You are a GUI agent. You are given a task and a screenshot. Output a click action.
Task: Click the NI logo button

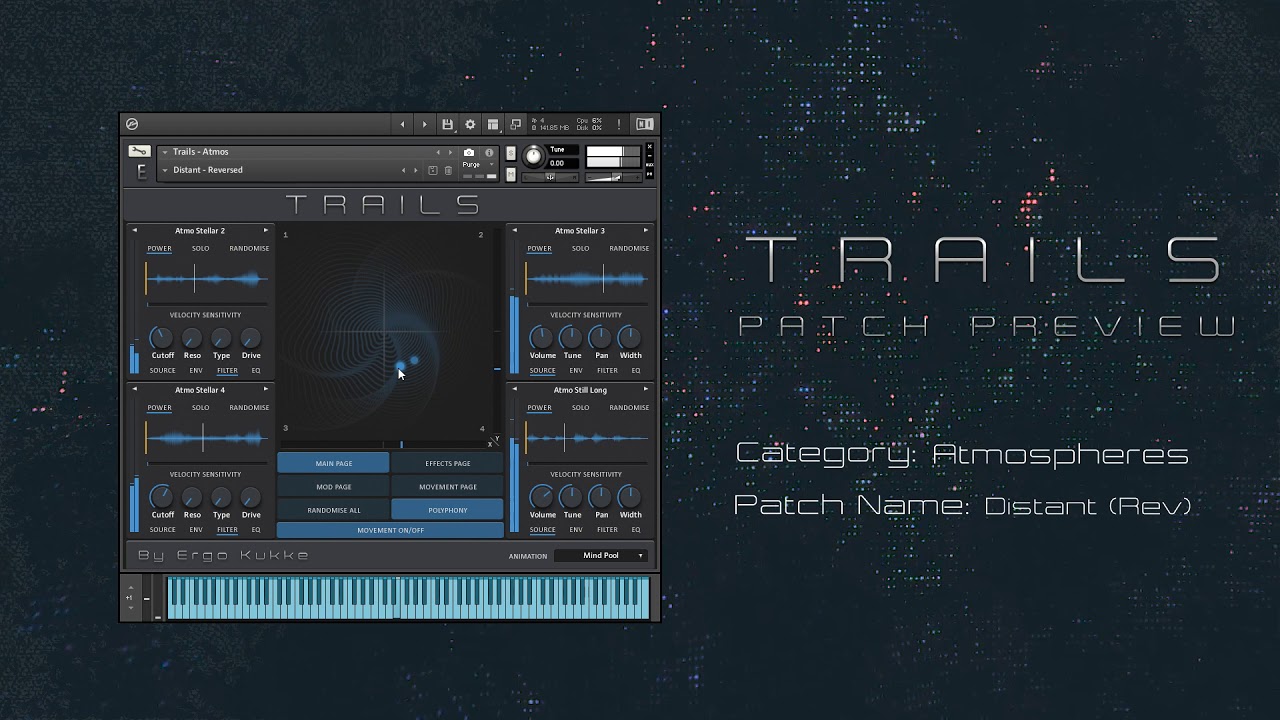[645, 124]
